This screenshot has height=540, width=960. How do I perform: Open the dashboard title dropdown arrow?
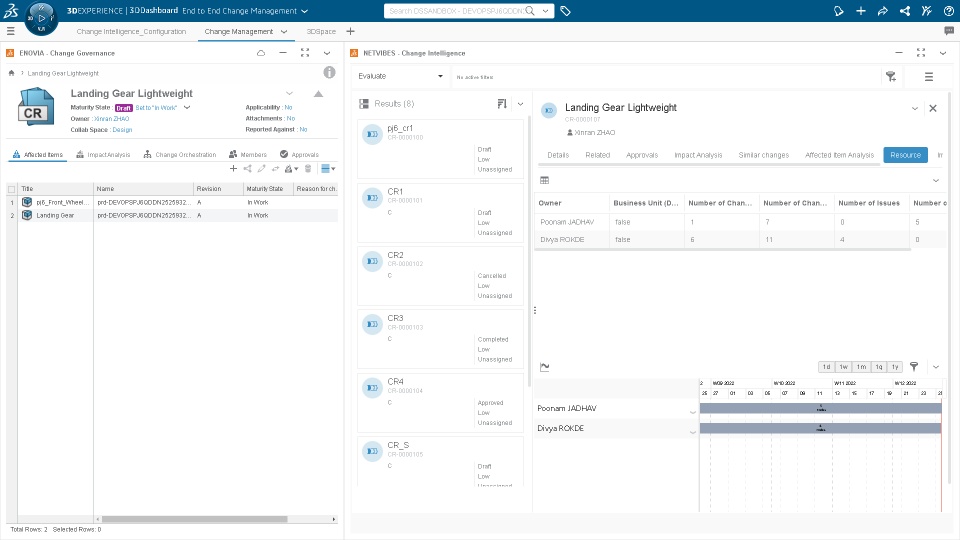tap(305, 11)
